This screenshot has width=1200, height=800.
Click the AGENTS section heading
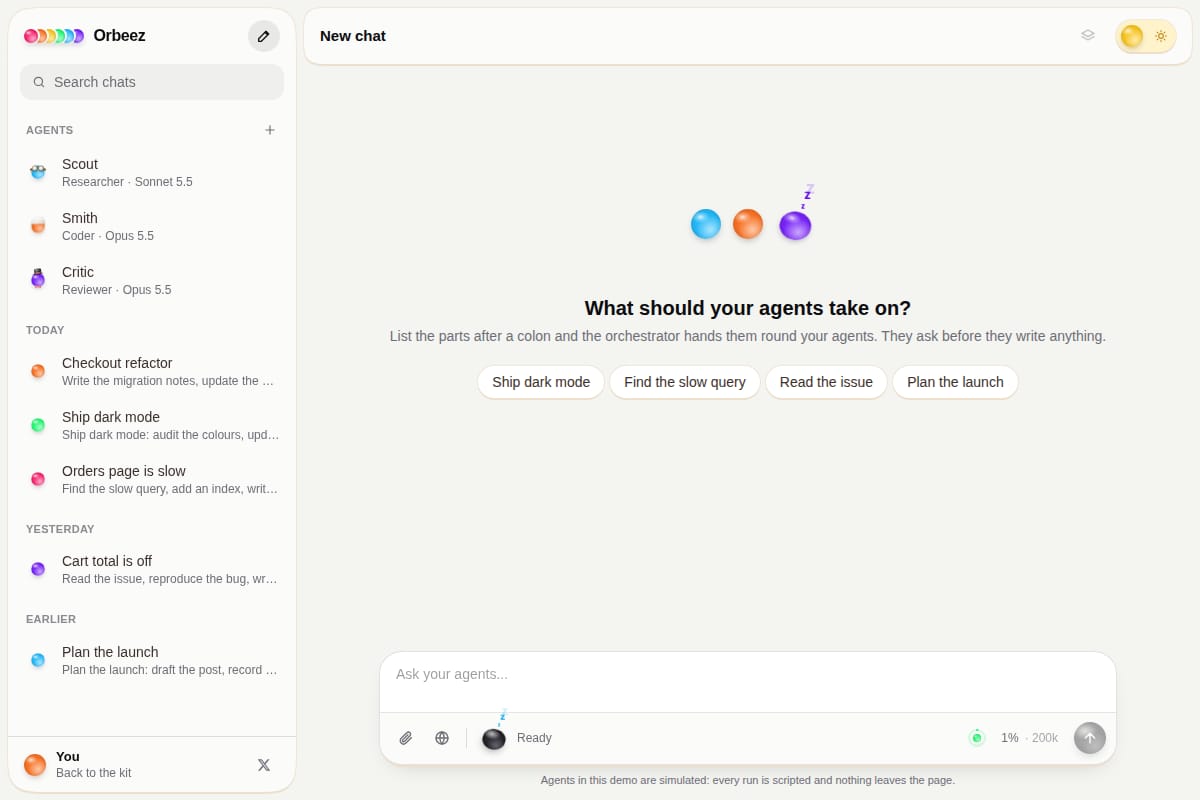click(49, 130)
